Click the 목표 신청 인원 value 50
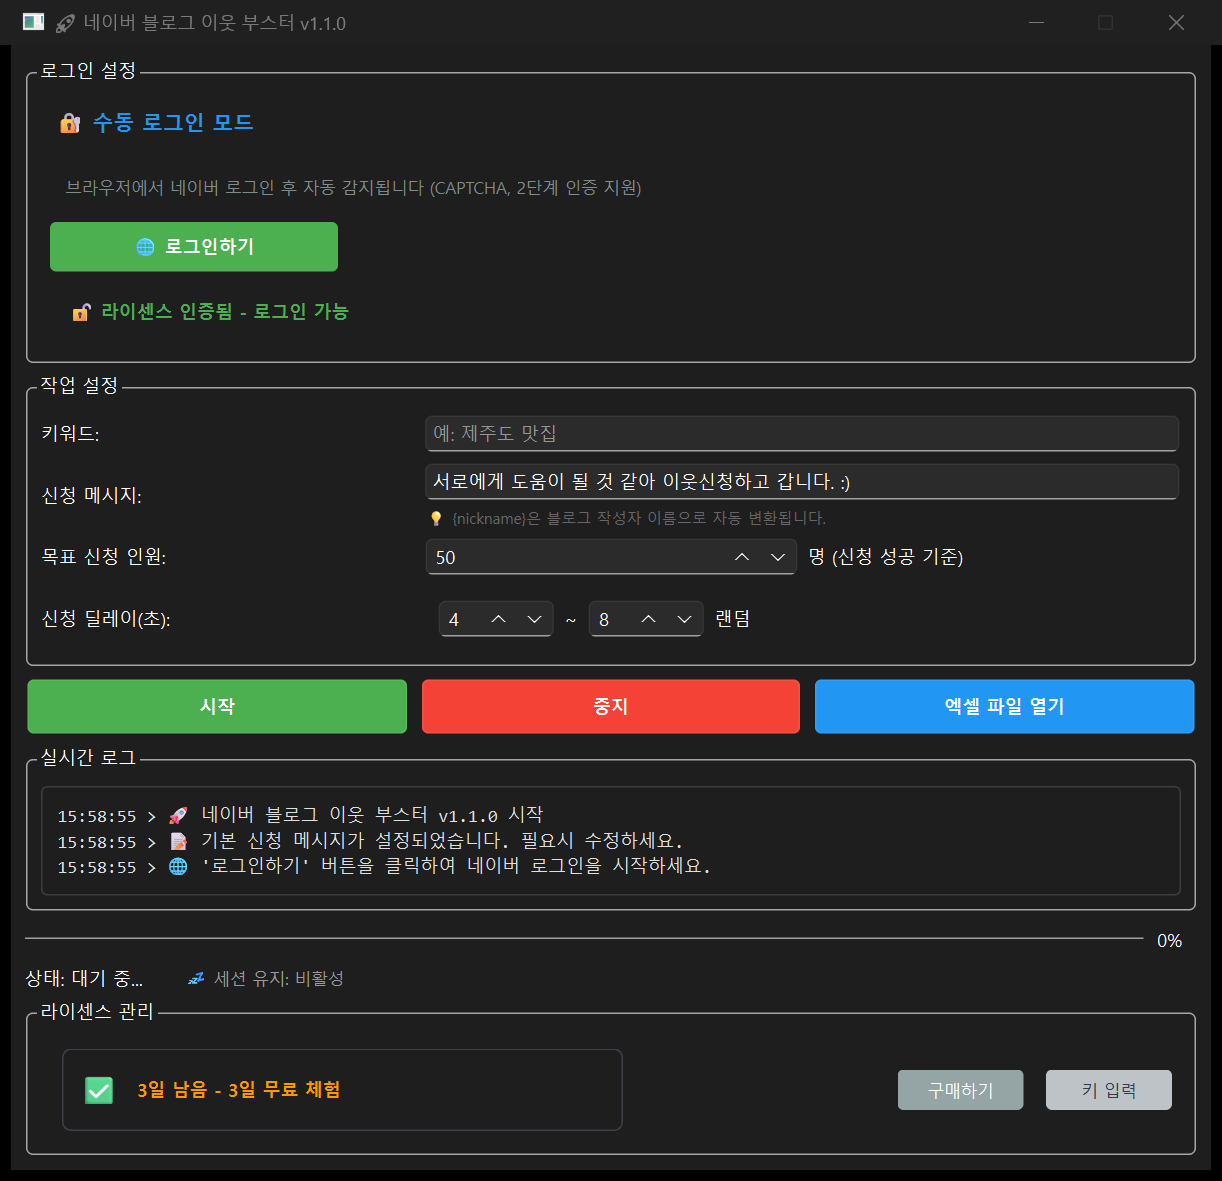This screenshot has height=1181, width=1222. click(x=446, y=558)
